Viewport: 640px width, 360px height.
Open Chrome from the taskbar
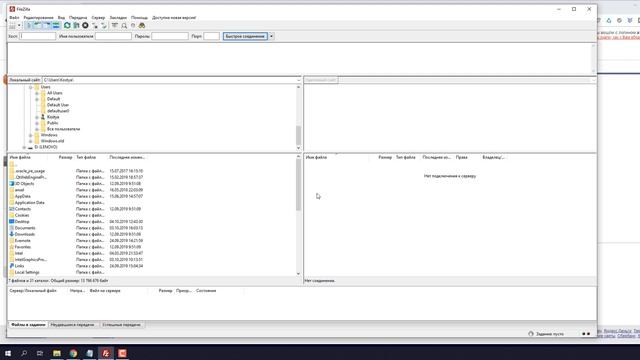point(73,353)
